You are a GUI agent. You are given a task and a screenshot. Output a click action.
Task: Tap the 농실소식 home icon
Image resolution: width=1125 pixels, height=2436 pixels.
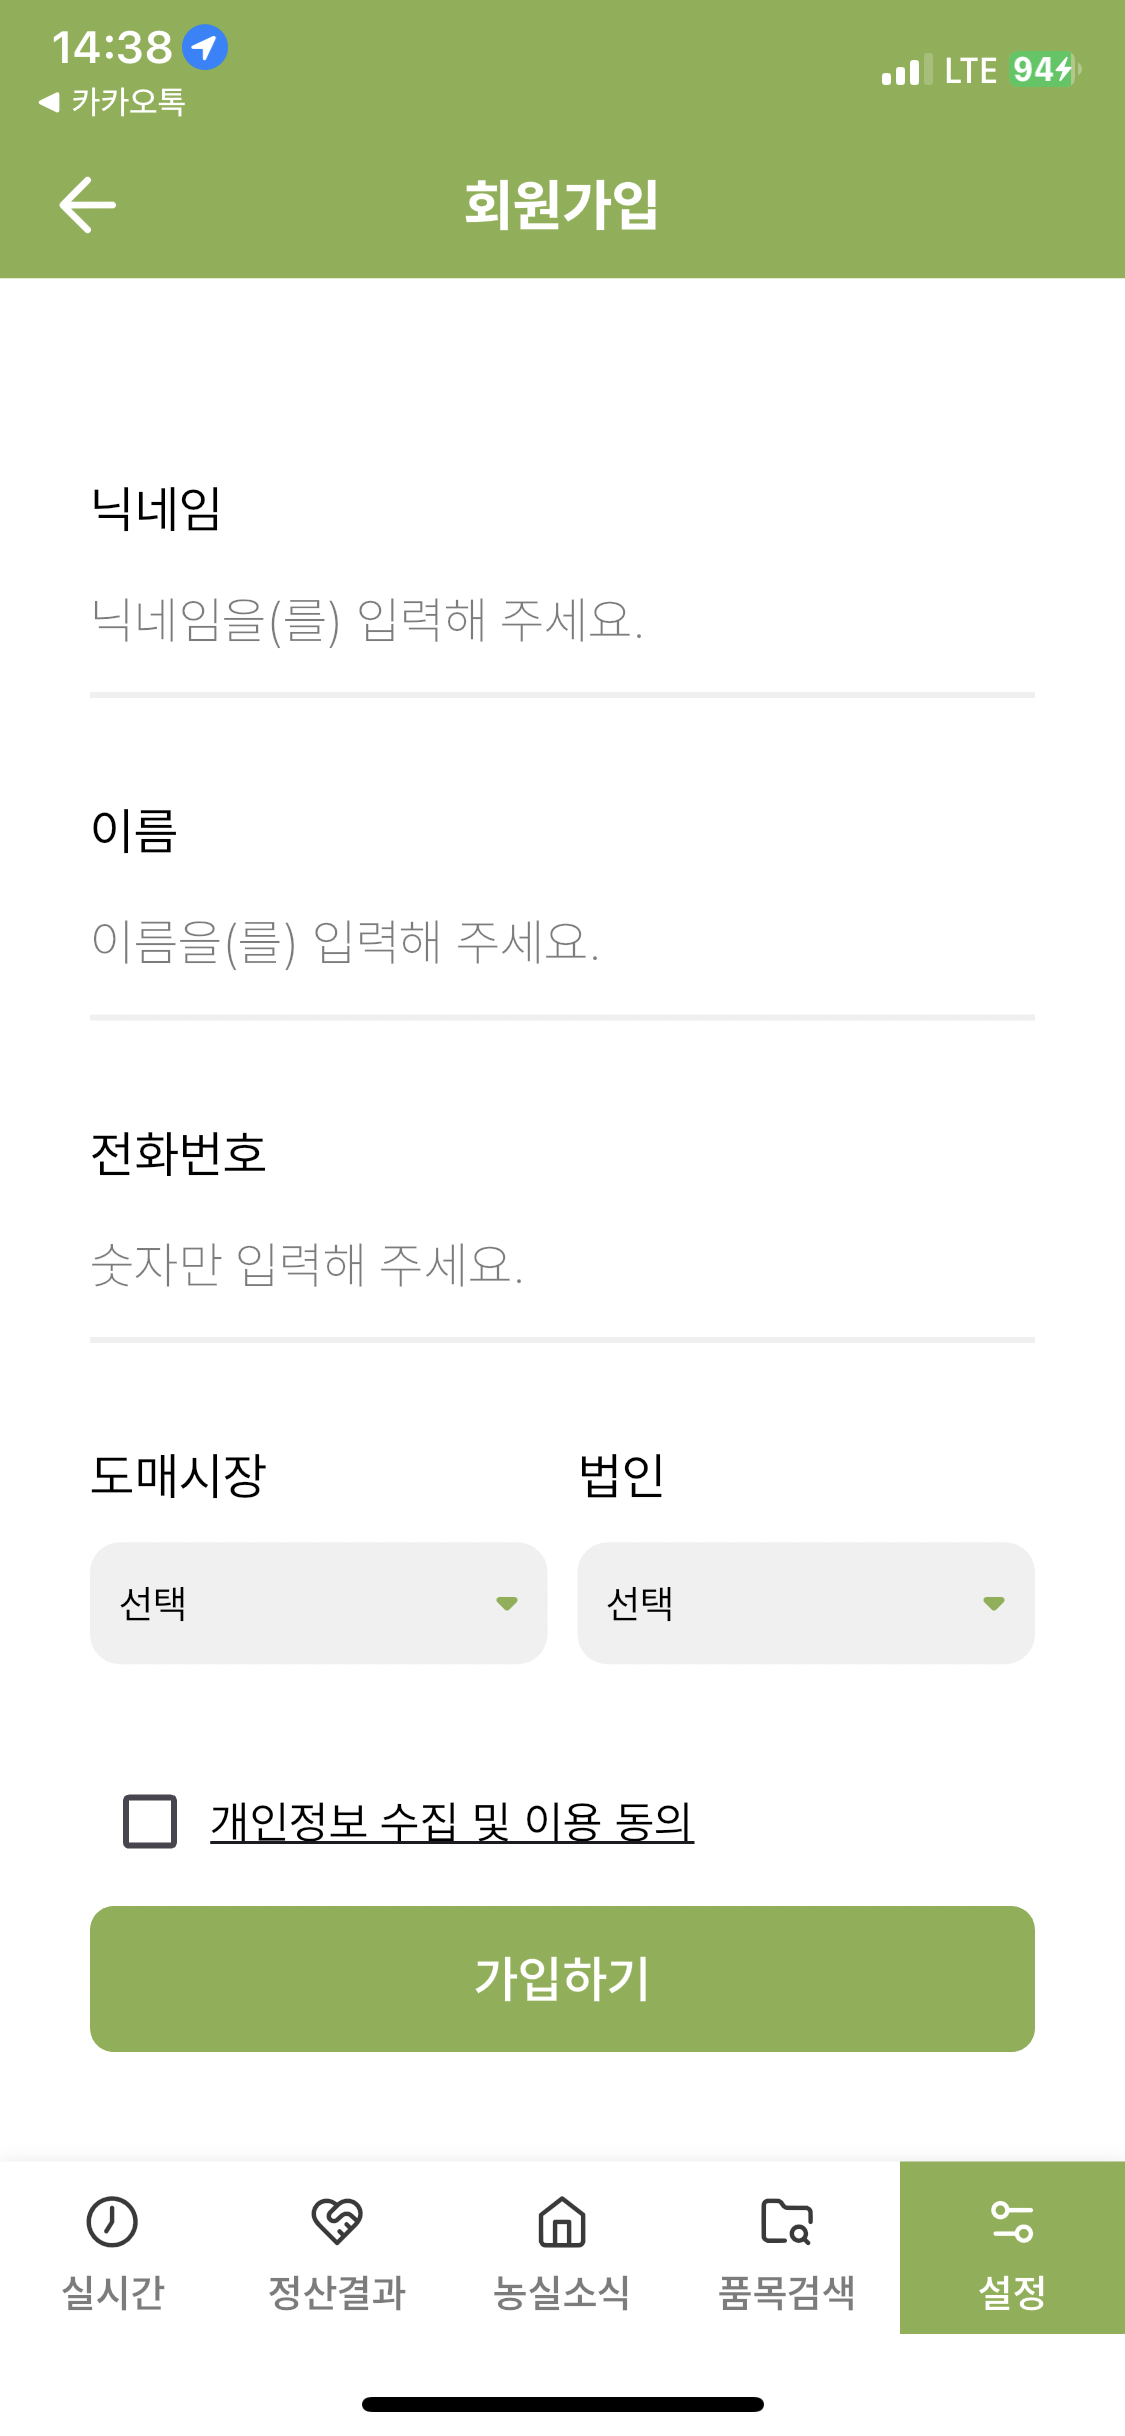point(562,2222)
